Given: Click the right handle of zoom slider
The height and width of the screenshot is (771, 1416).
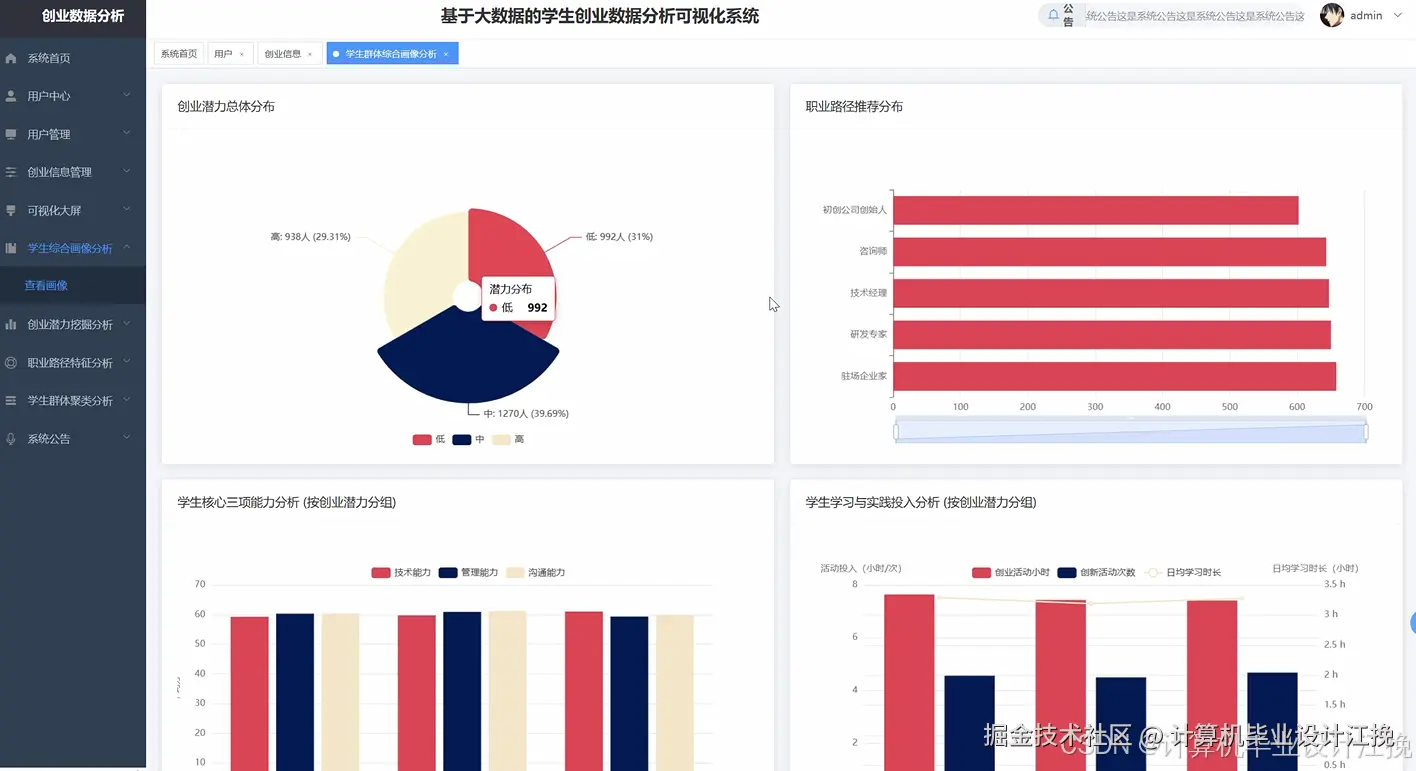Looking at the screenshot, I should click(x=1366, y=432).
